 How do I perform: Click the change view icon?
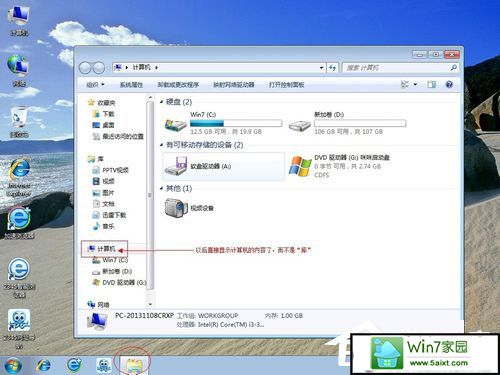tap(405, 85)
